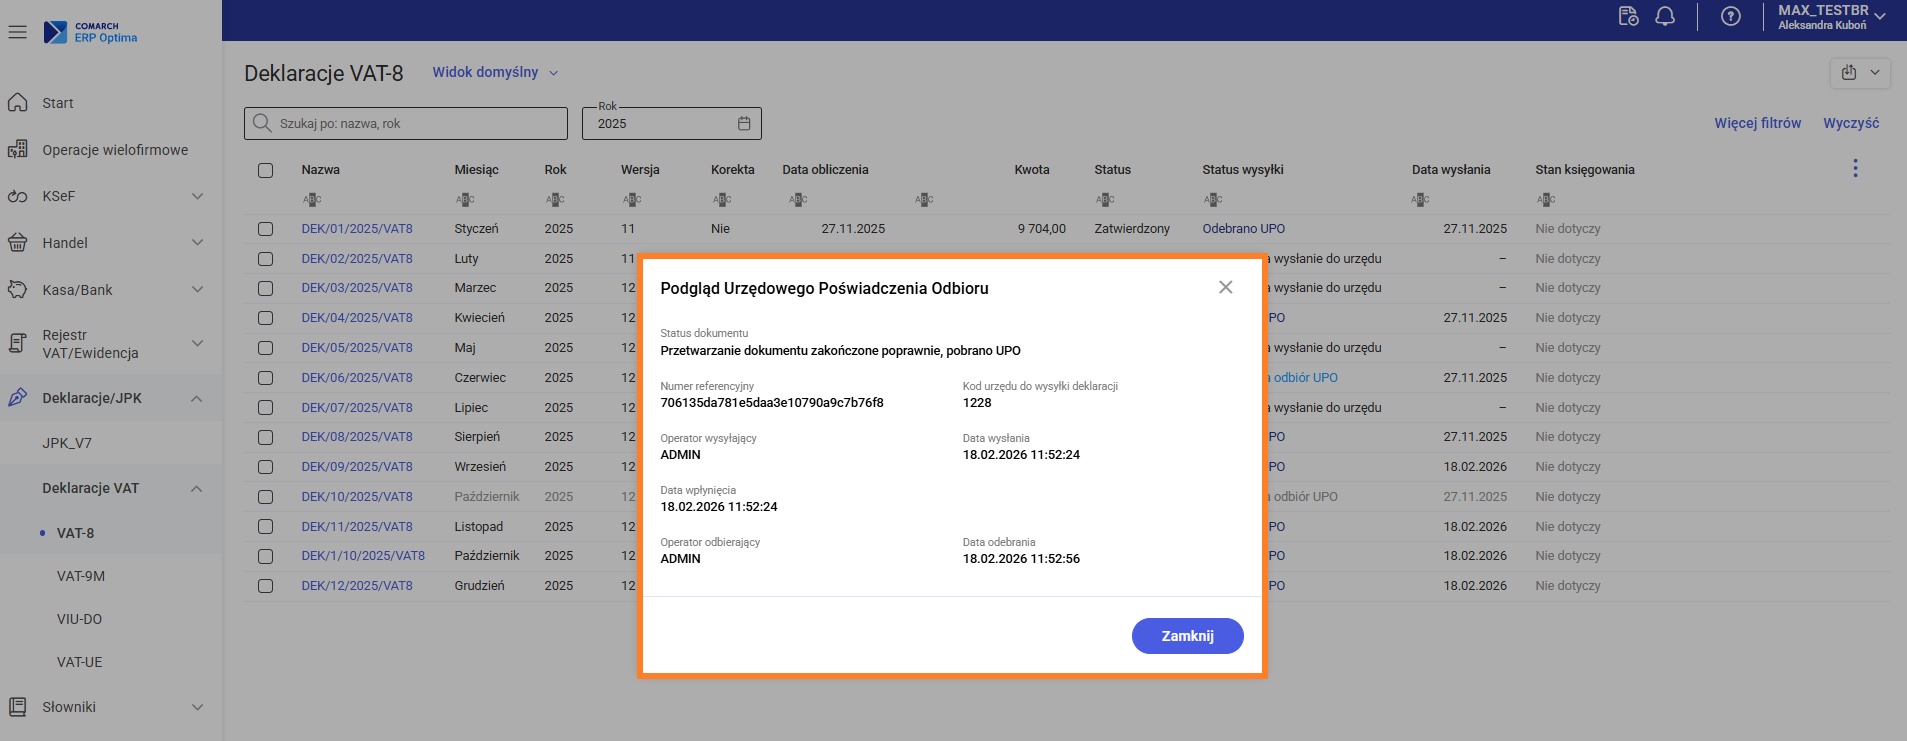Image resolution: width=1907 pixels, height=741 pixels.
Task: Collapse the Deklaracje VAT submenu
Action: pyautogui.click(x=197, y=489)
